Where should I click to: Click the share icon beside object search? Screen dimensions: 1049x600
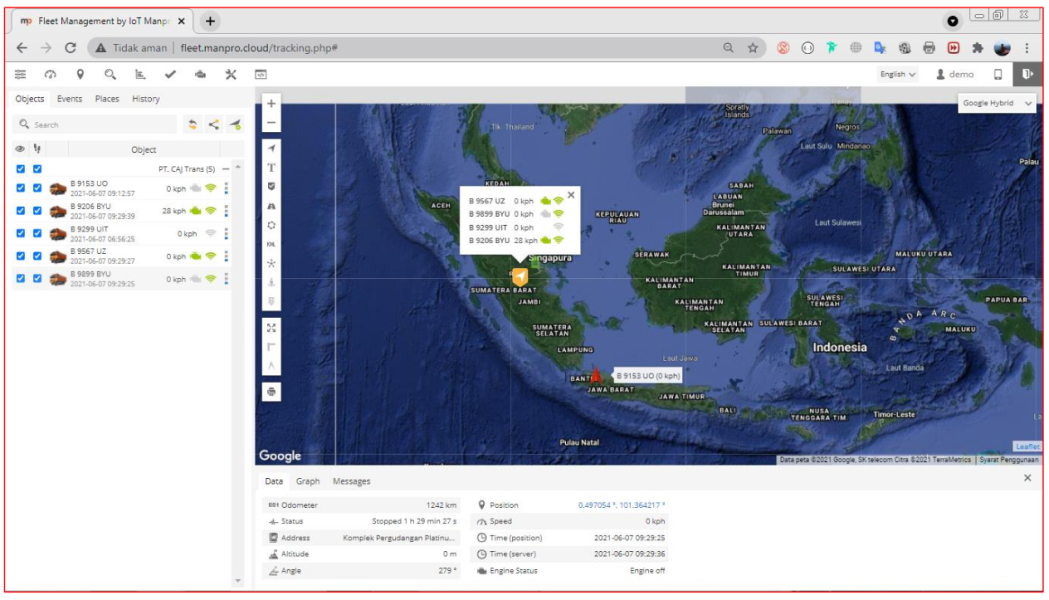pos(213,125)
